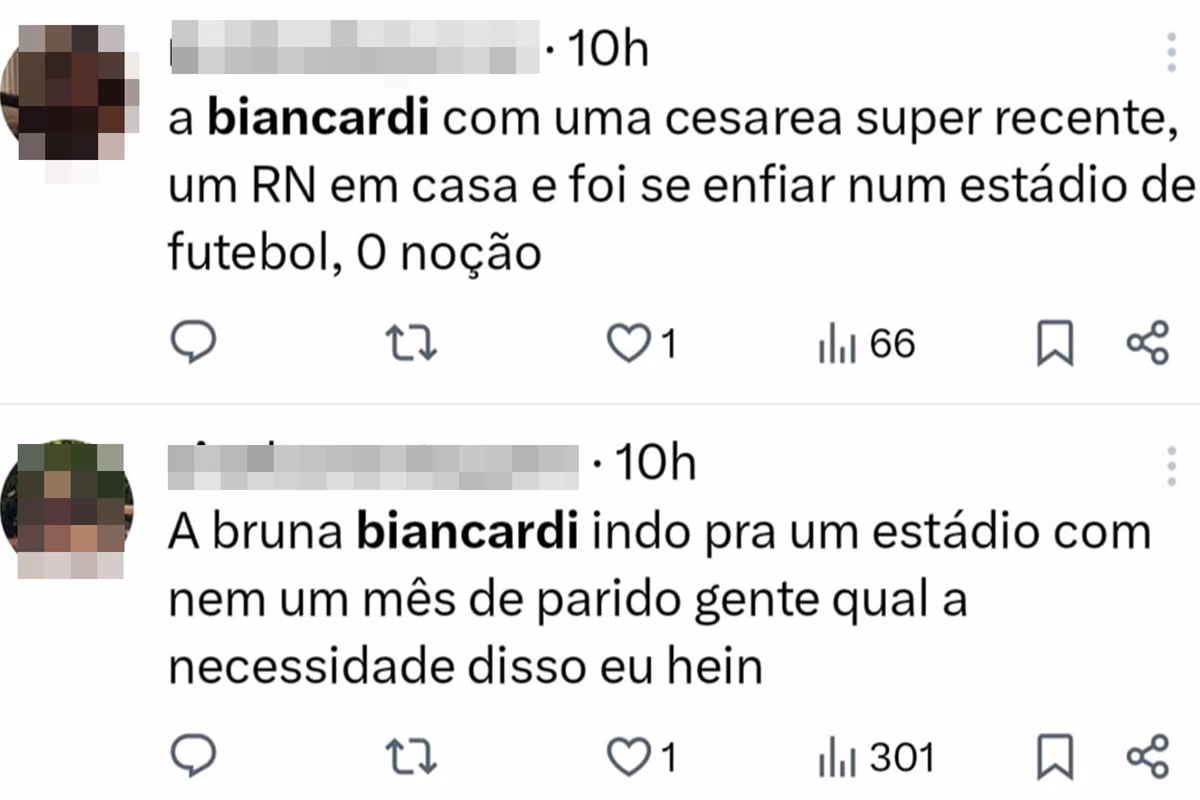
Task: View analytics showing 301 views
Action: click(x=876, y=757)
